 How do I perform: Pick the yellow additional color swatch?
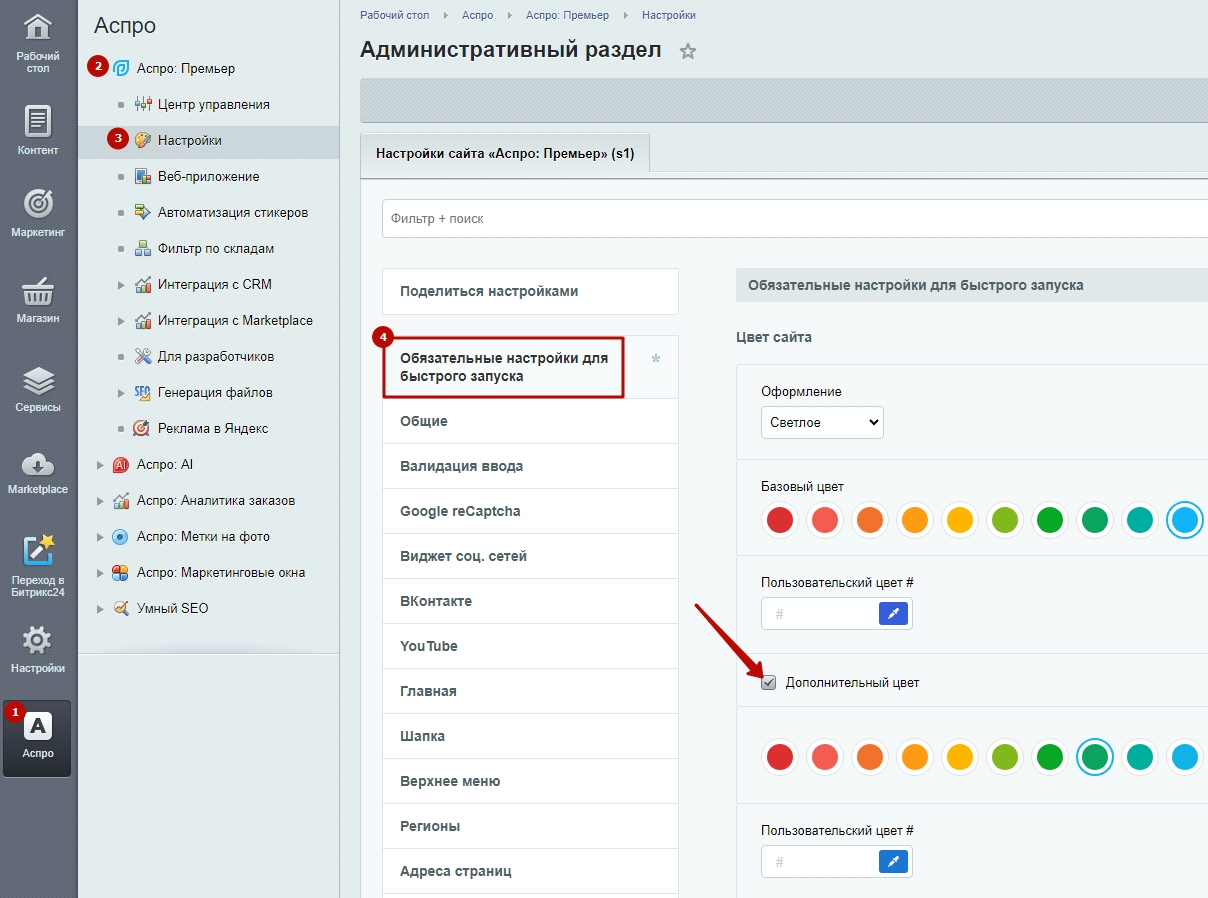(960, 758)
